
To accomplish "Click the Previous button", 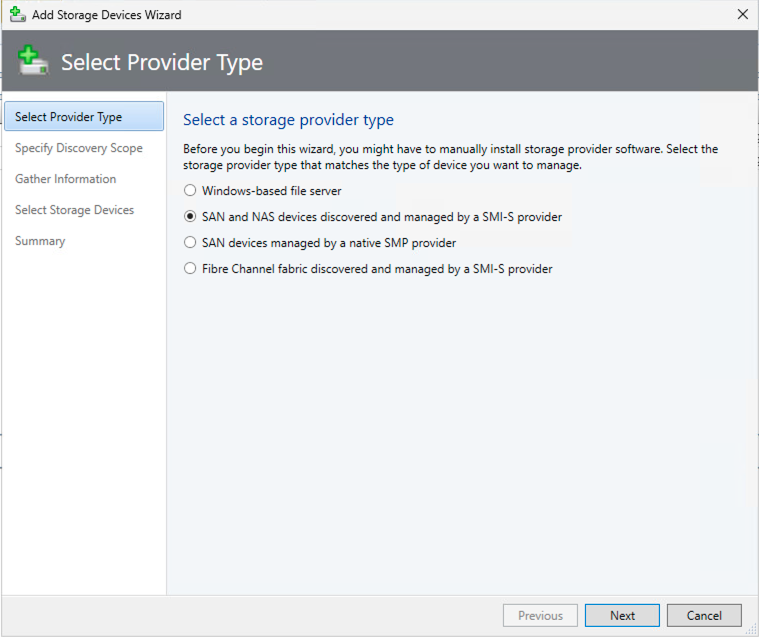I will (x=540, y=615).
